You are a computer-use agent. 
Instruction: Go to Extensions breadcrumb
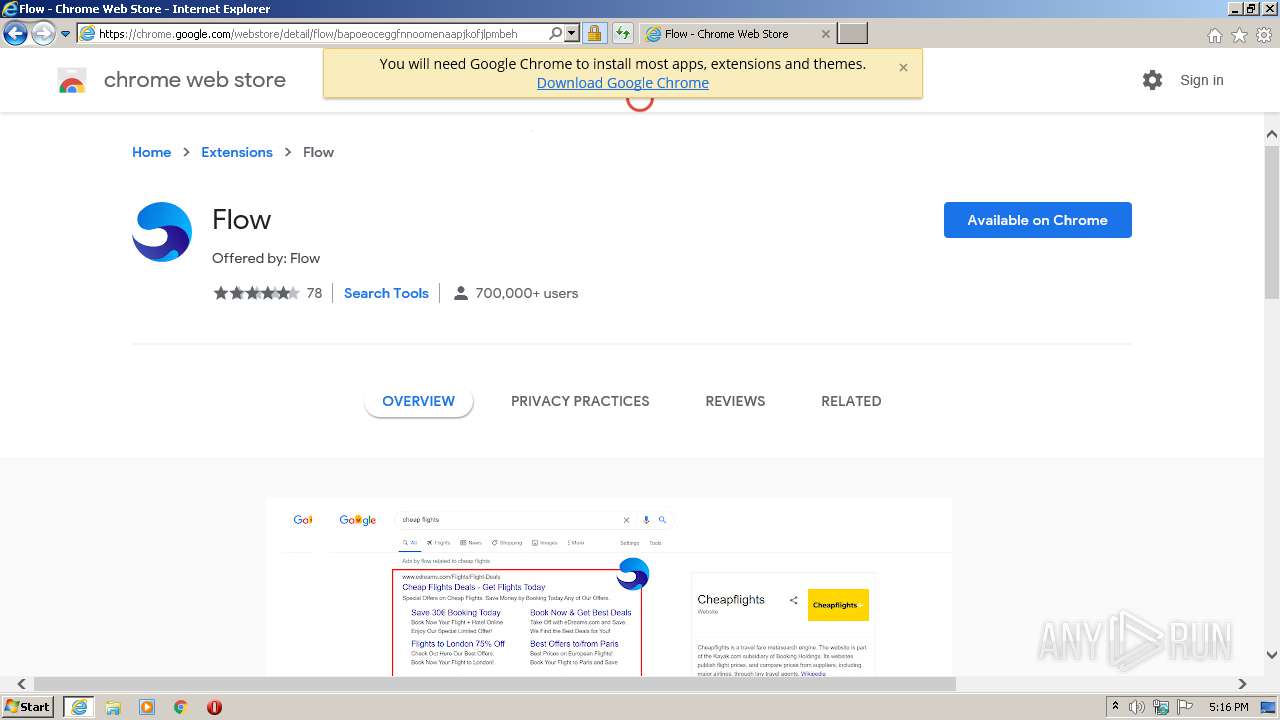pyautogui.click(x=237, y=152)
